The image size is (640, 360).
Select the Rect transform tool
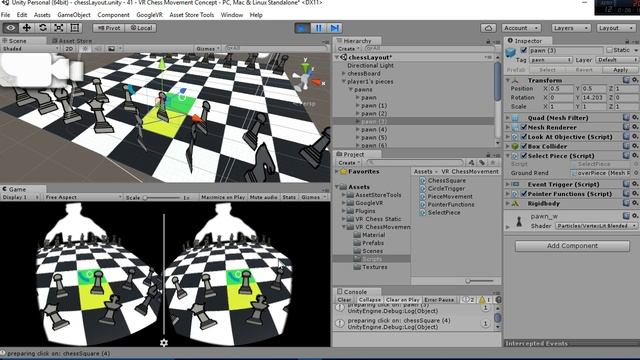[x=75, y=28]
